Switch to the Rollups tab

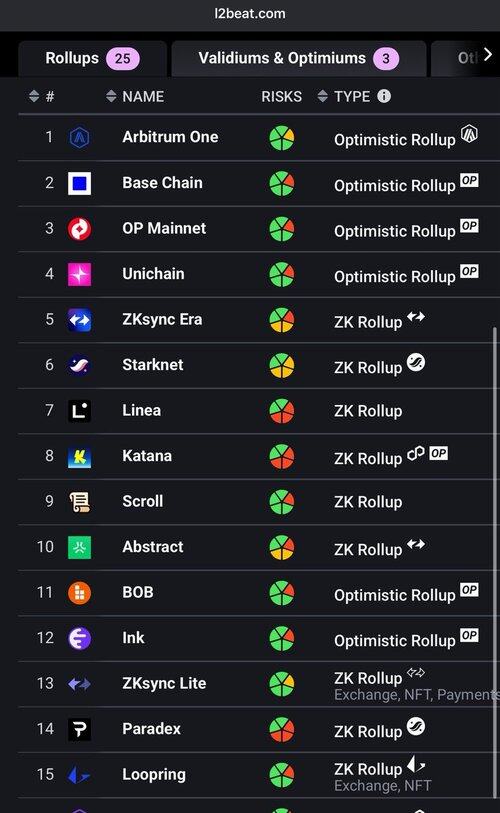[x=92, y=59]
